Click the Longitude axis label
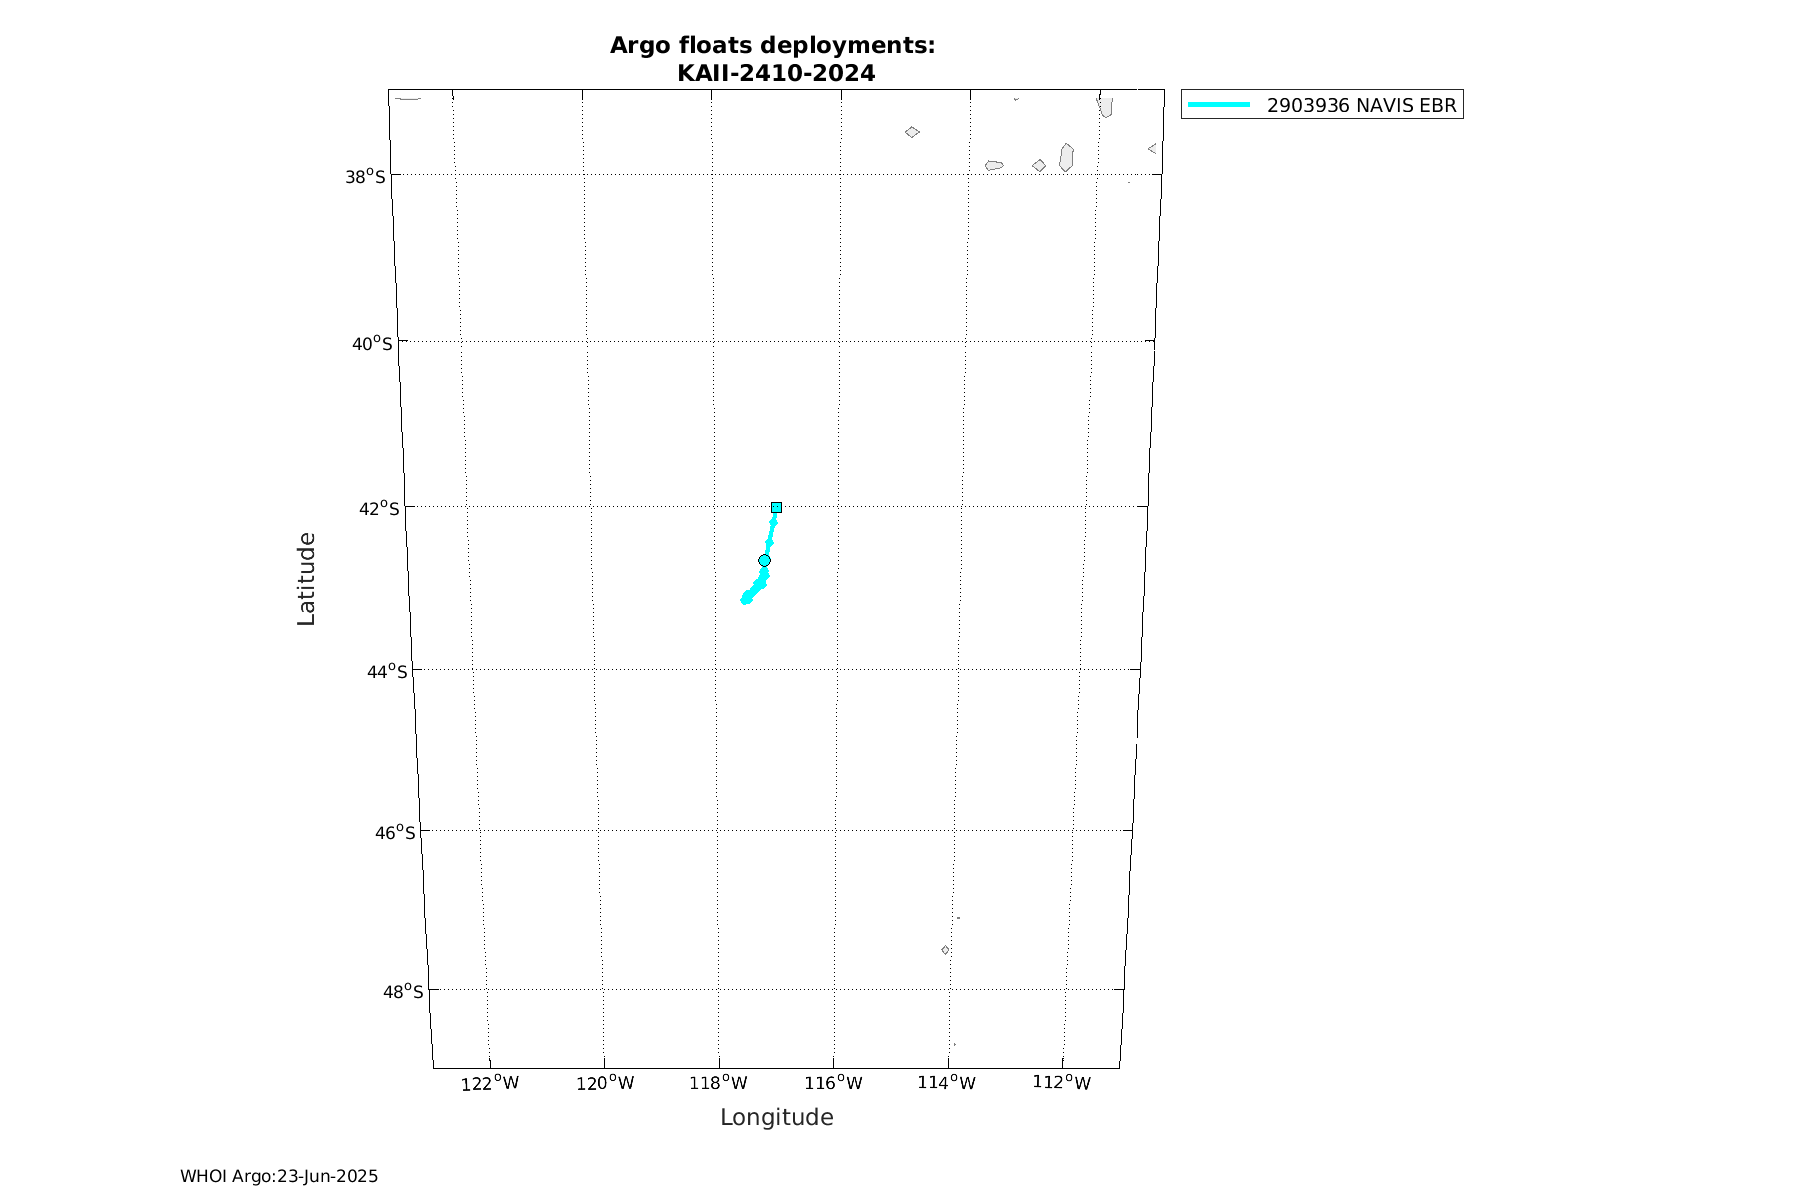The image size is (1800, 1200). [776, 1117]
